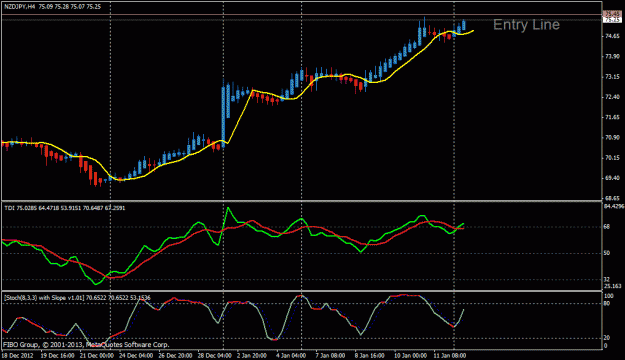The image size is (625, 360).
Task: Click price axis label 68.65
Action: coord(612,198)
